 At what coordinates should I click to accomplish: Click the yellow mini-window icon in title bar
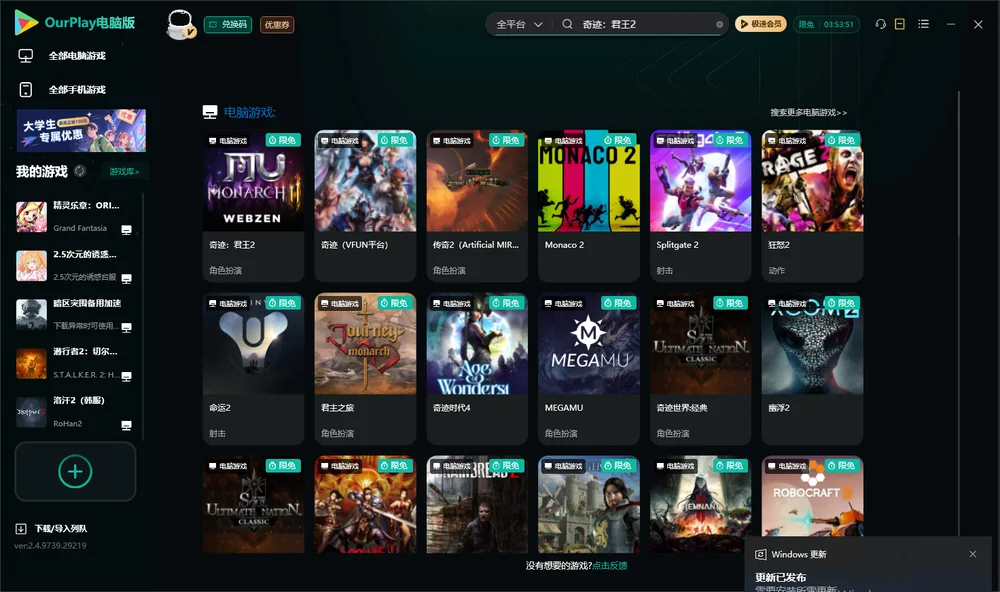click(900, 24)
